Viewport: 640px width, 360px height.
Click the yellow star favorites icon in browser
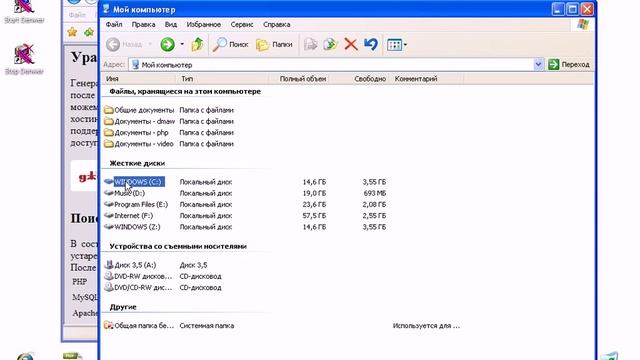pos(72,32)
